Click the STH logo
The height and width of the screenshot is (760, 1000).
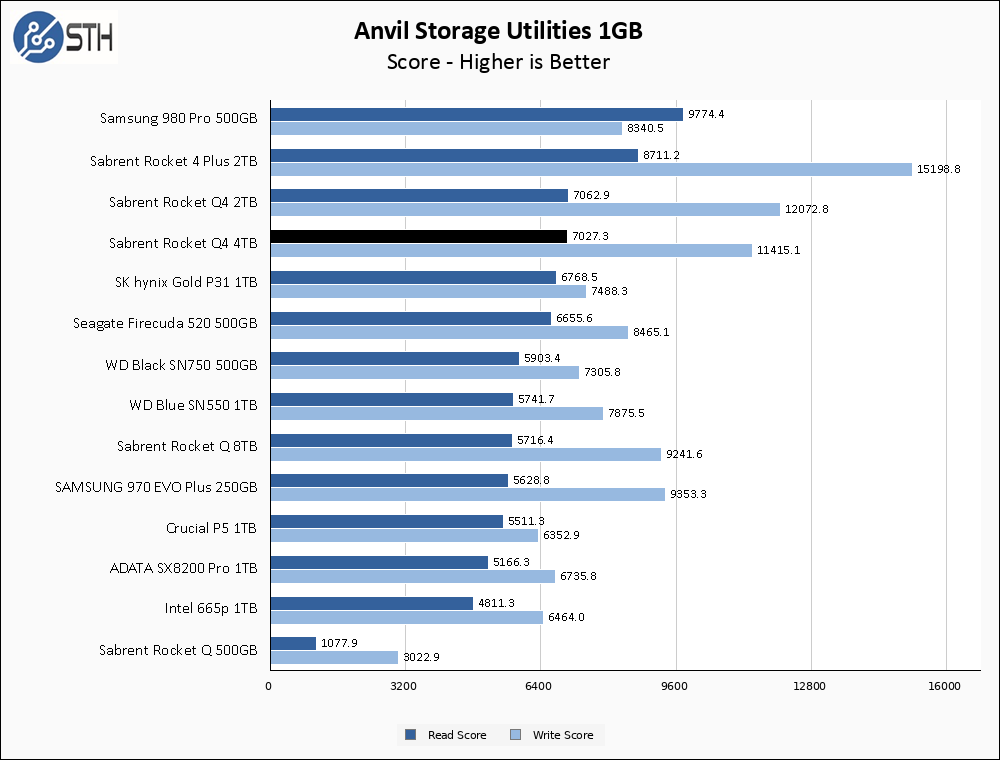(x=64, y=37)
